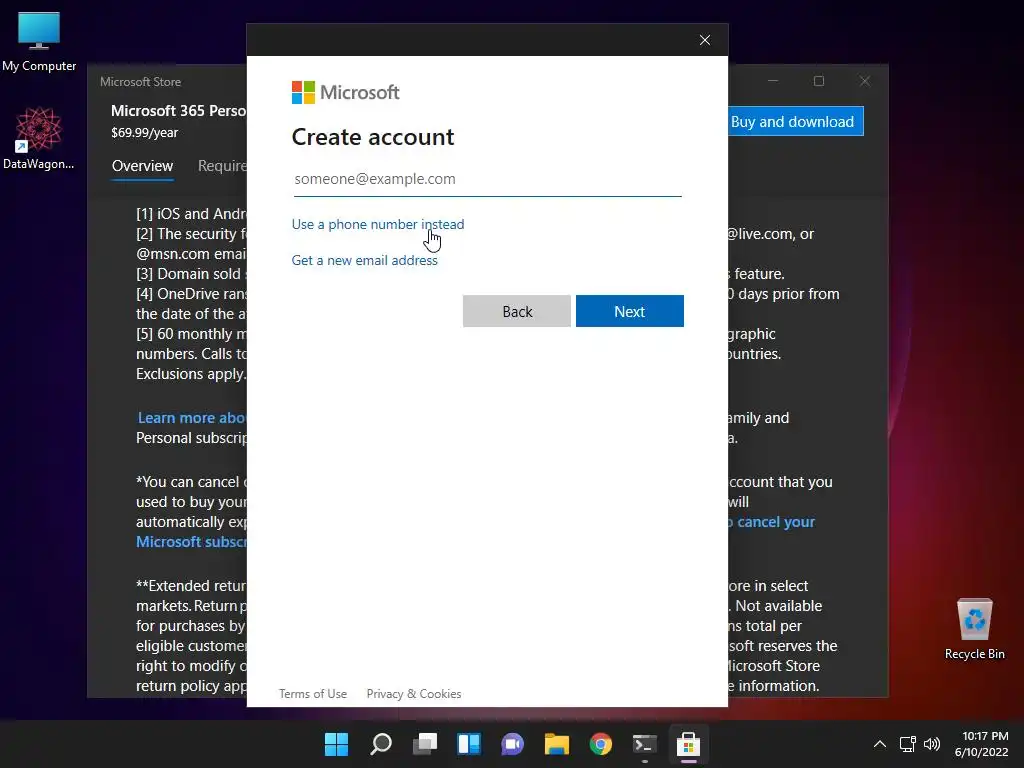The image size is (1024, 768).
Task: Click 'Use a phone number instead' link
Action: point(377,224)
